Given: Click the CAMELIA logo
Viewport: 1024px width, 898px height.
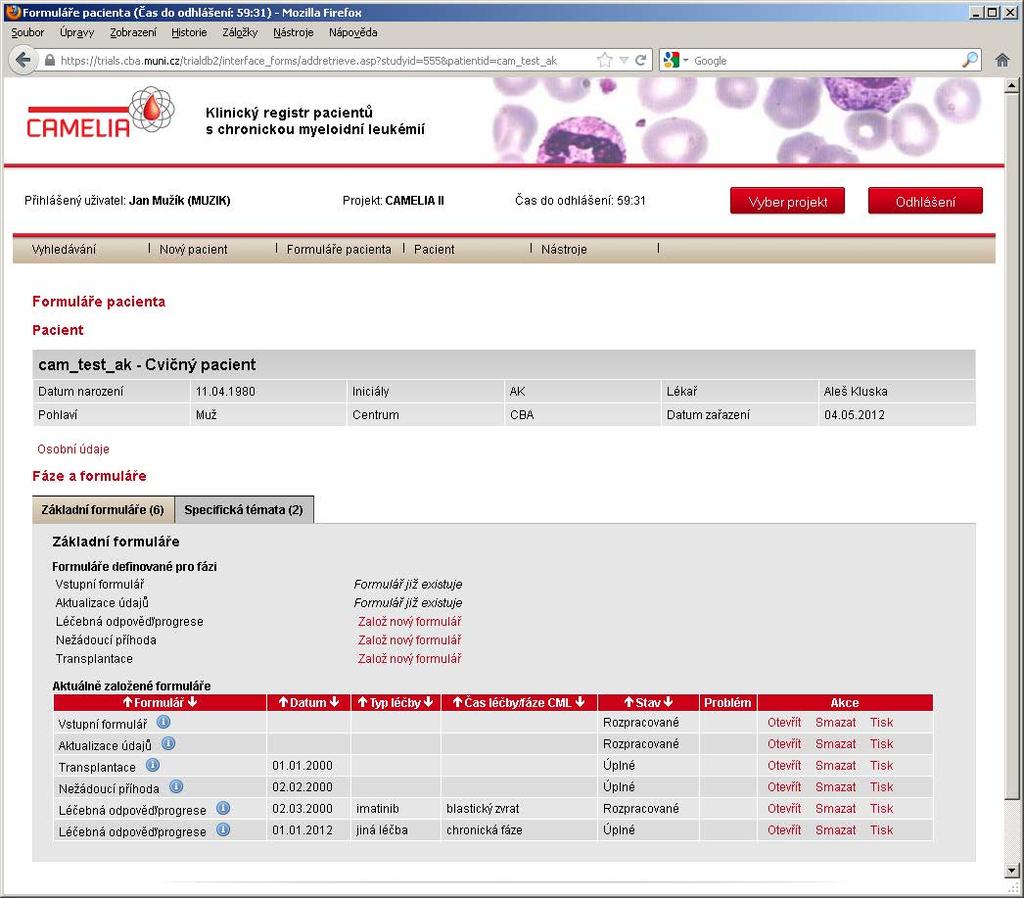Looking at the screenshot, I should click(101, 114).
